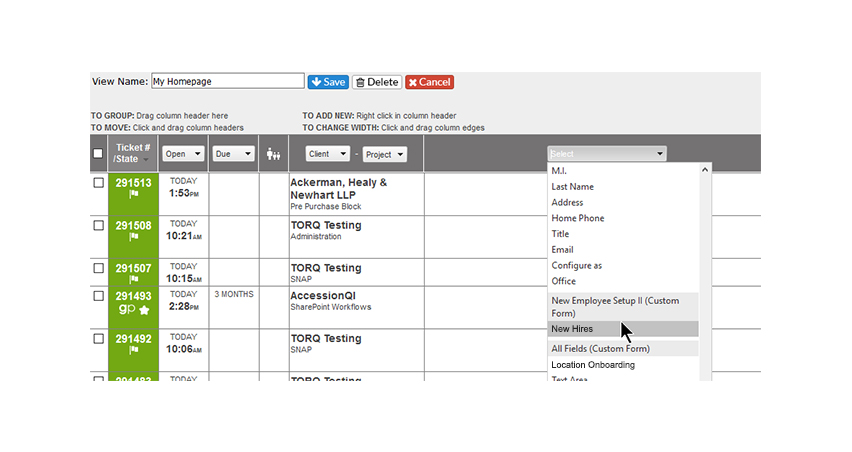This screenshot has height=452, width=852.
Task: Choose New Hires from the dropdown list
Action: (x=623, y=329)
